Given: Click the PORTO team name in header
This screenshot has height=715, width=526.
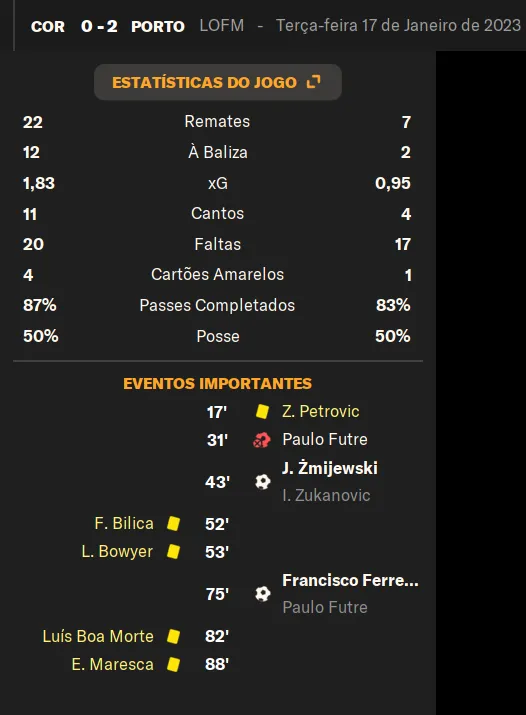Looking at the screenshot, I should coord(158,26).
